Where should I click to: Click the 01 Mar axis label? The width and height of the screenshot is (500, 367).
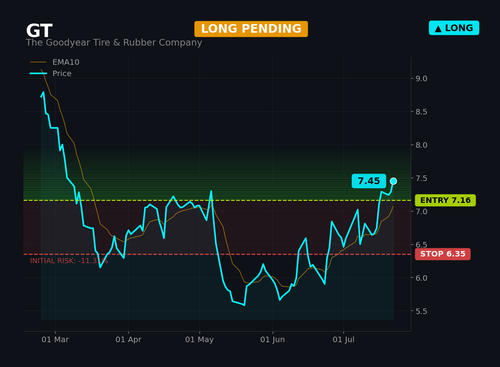(55, 340)
